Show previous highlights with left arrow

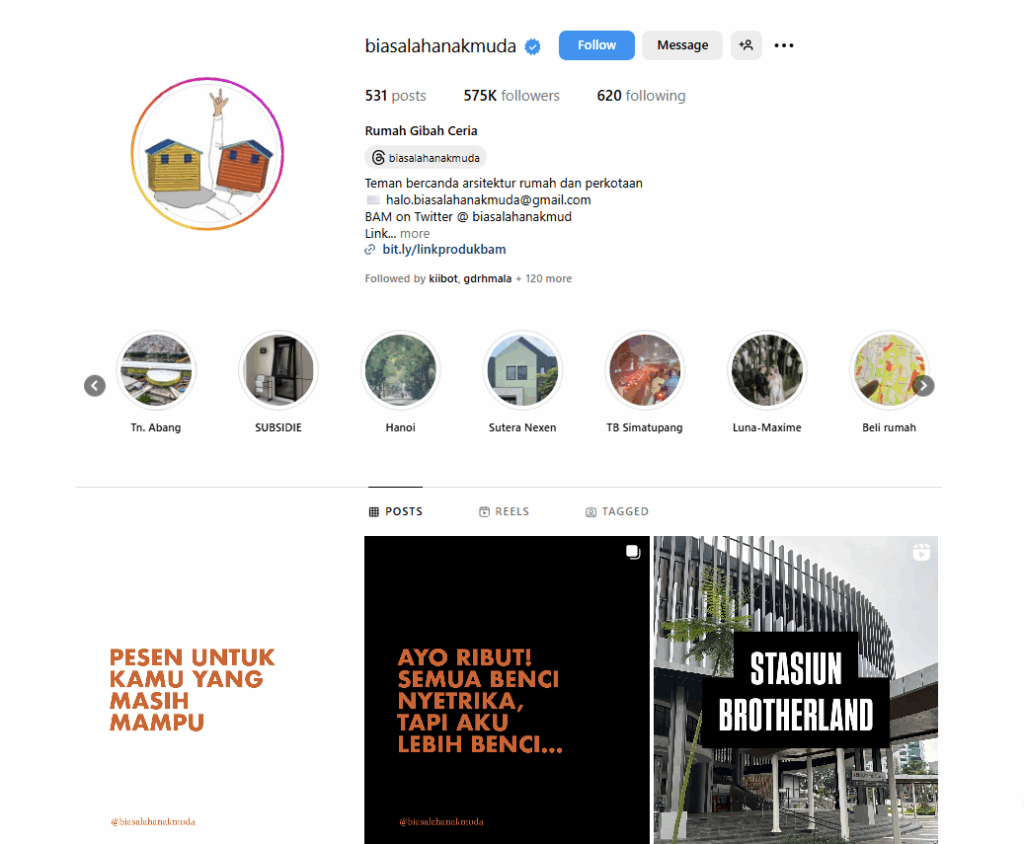coord(95,386)
